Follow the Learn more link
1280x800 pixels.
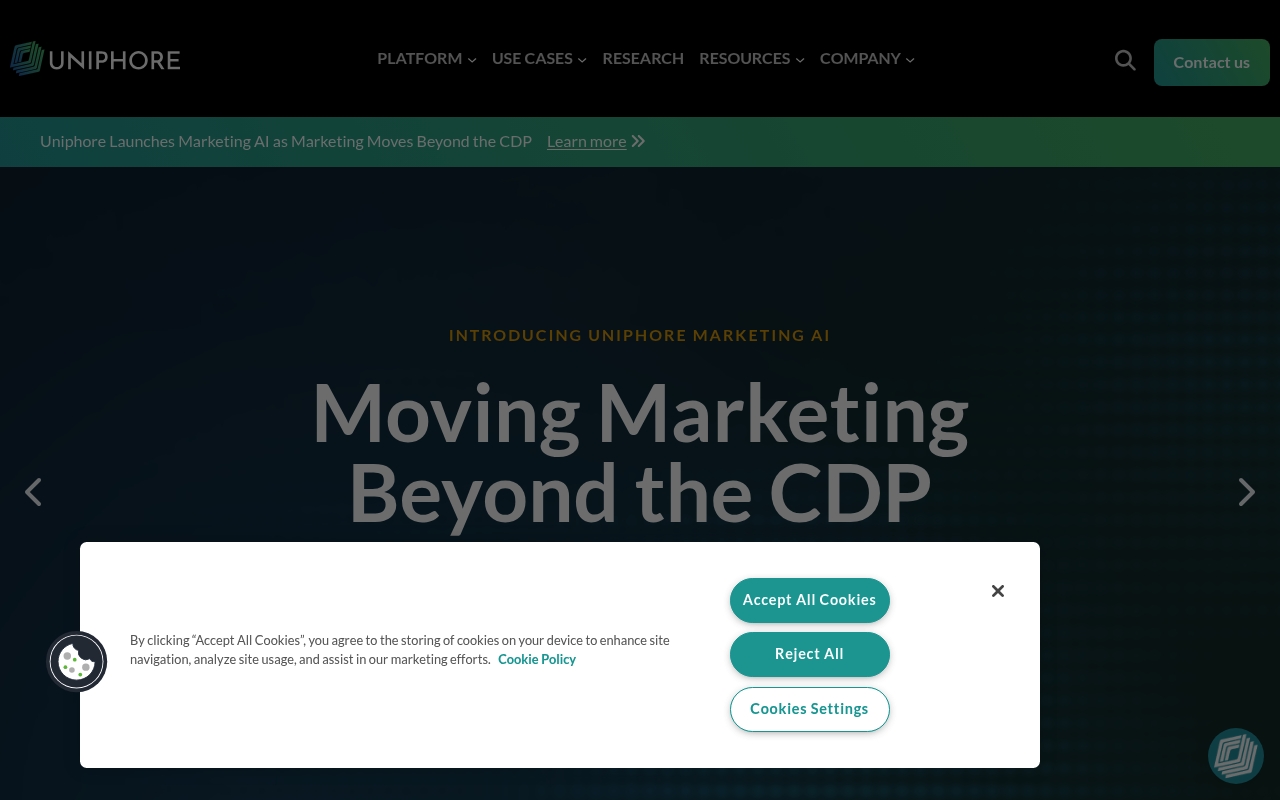click(586, 141)
